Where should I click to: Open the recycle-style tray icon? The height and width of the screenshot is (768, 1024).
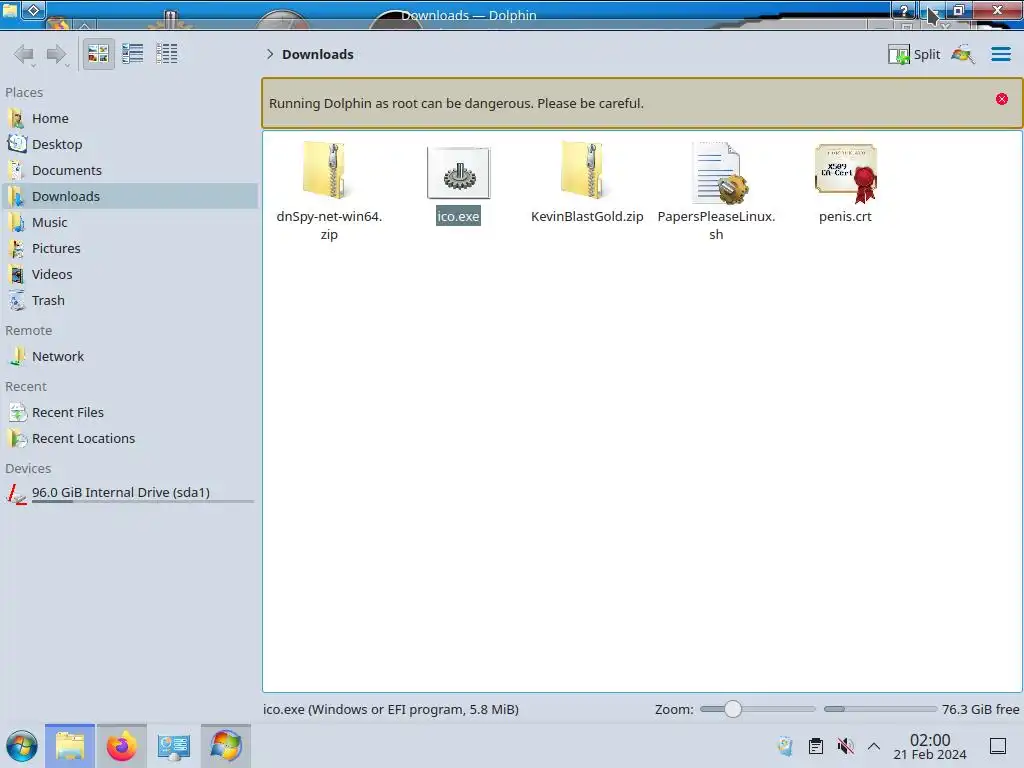click(786, 746)
